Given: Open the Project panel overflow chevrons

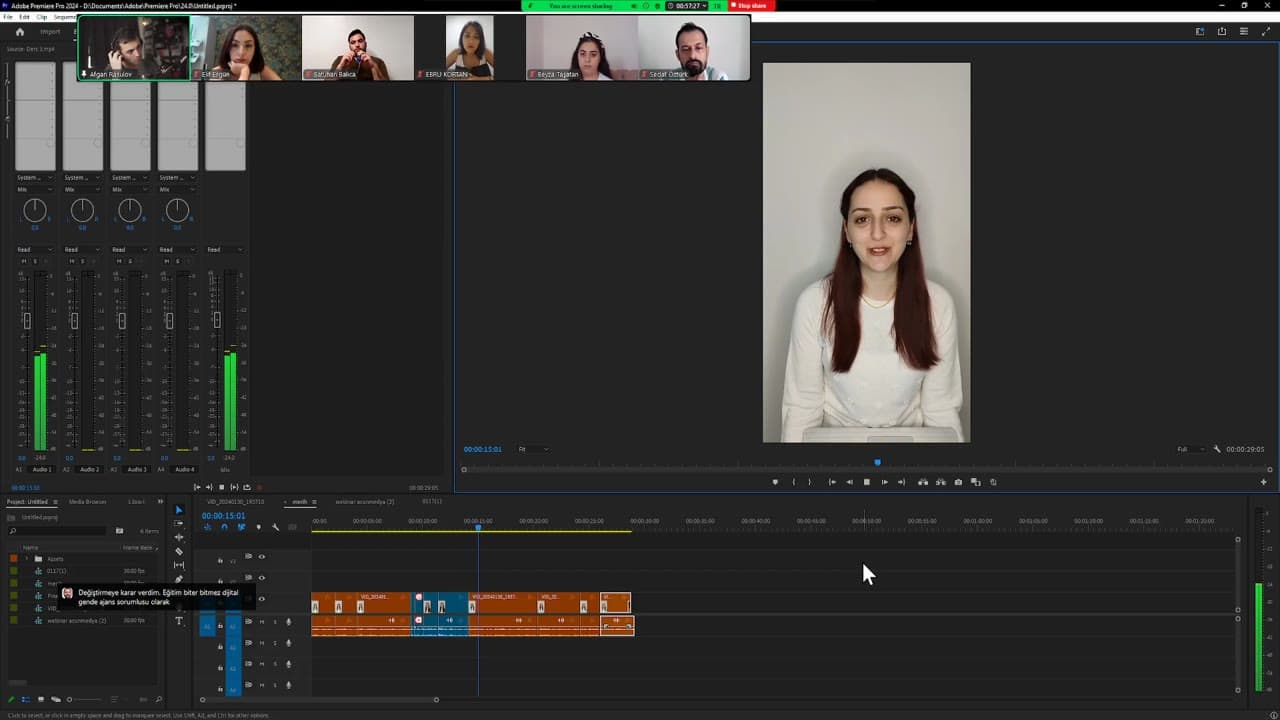Looking at the screenshot, I should tap(158, 502).
